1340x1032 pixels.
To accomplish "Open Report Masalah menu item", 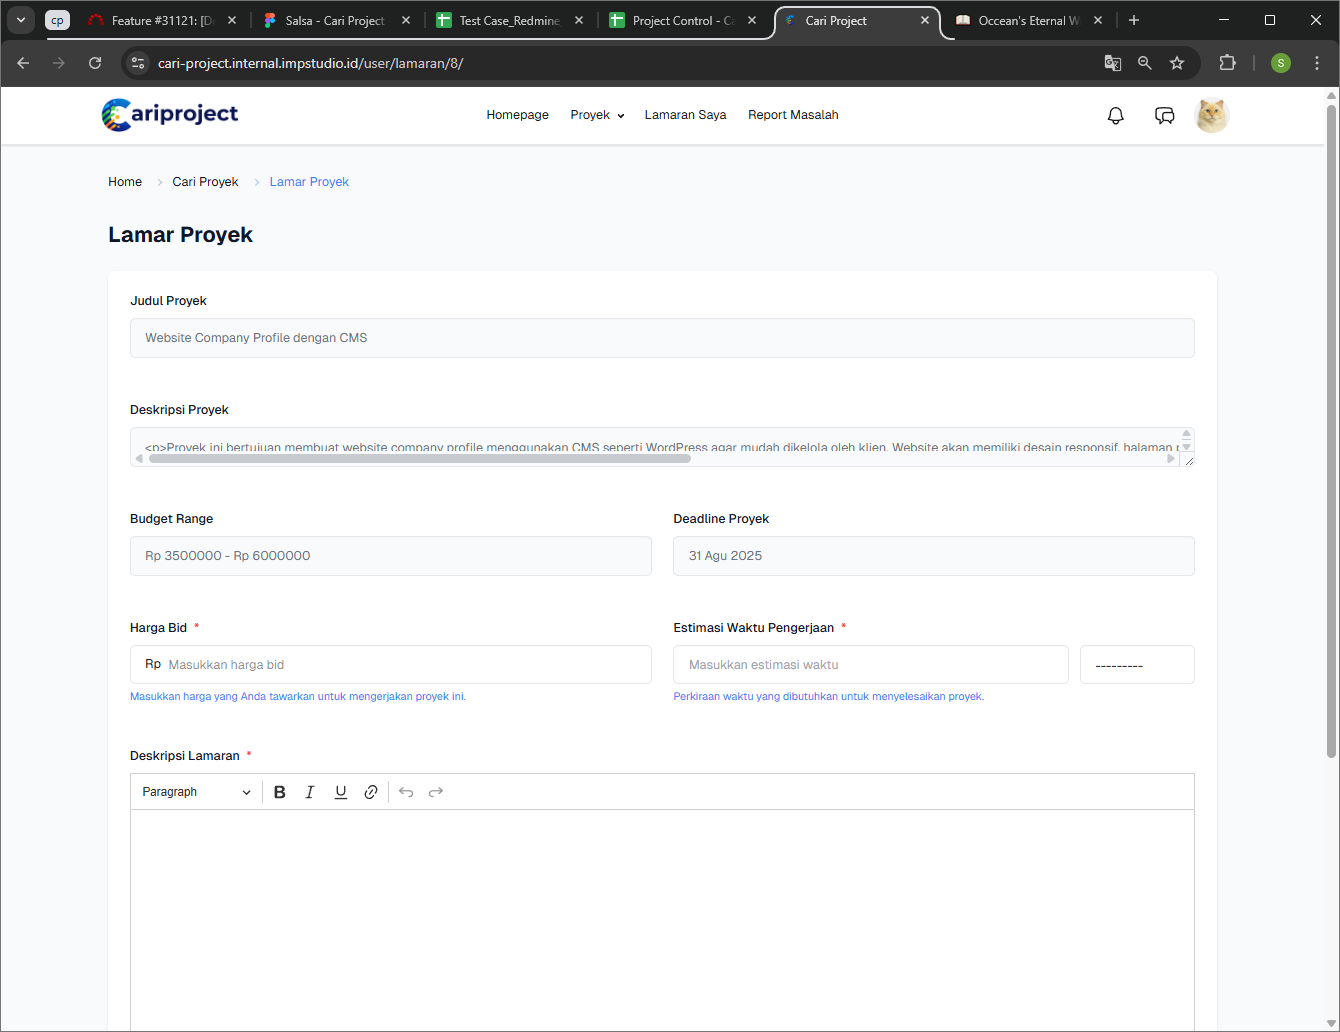I will coord(793,115).
